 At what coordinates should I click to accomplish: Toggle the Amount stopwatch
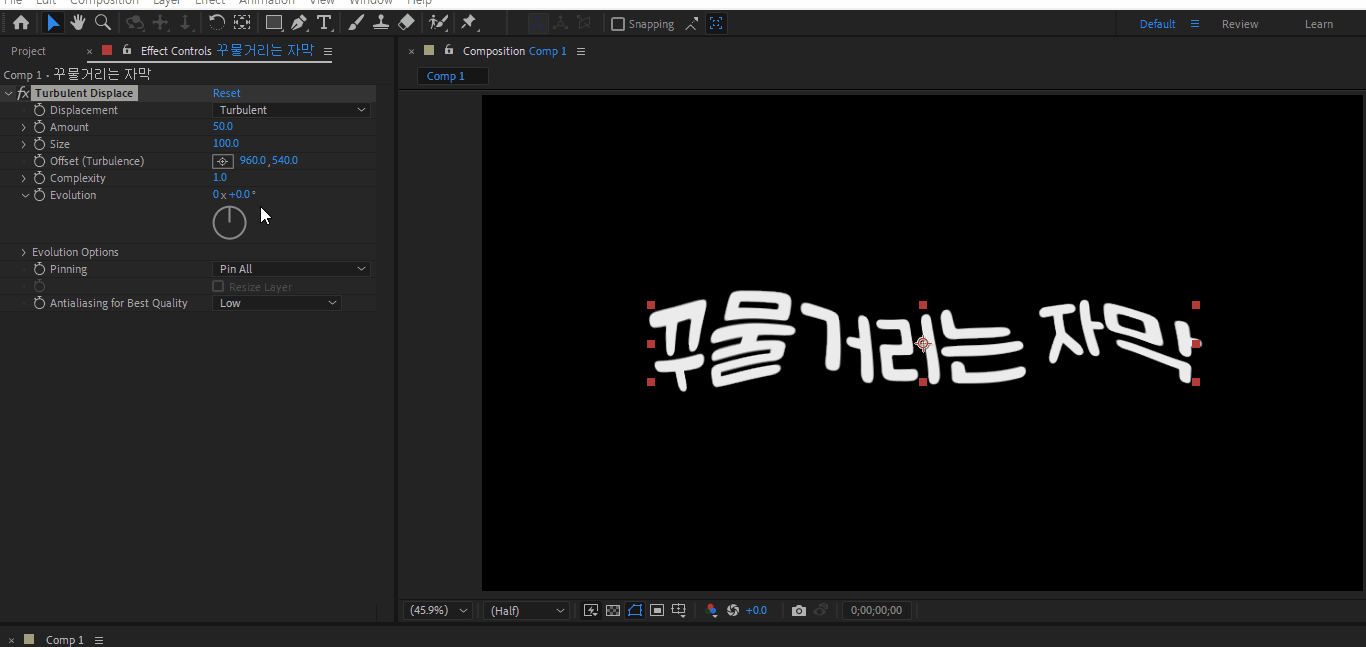point(40,127)
